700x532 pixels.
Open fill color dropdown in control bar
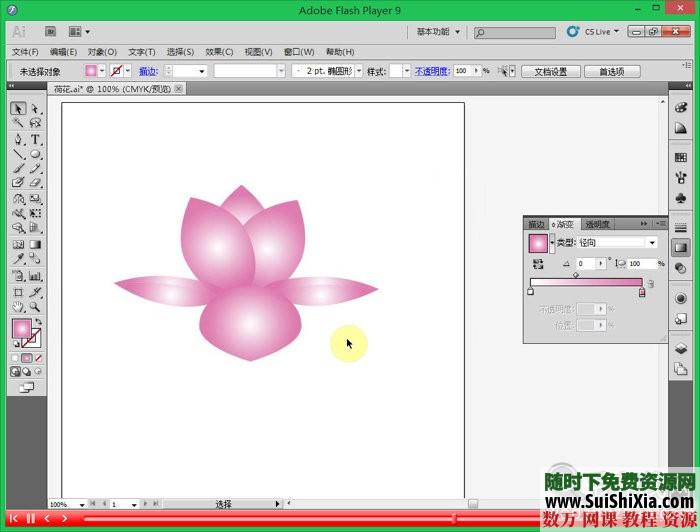click(x=102, y=71)
